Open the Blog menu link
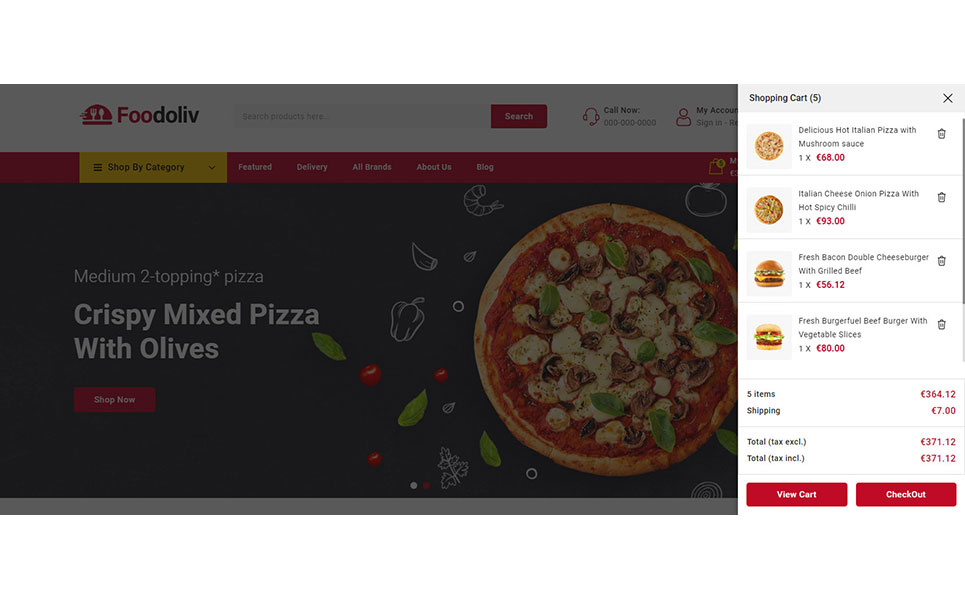 coord(485,167)
